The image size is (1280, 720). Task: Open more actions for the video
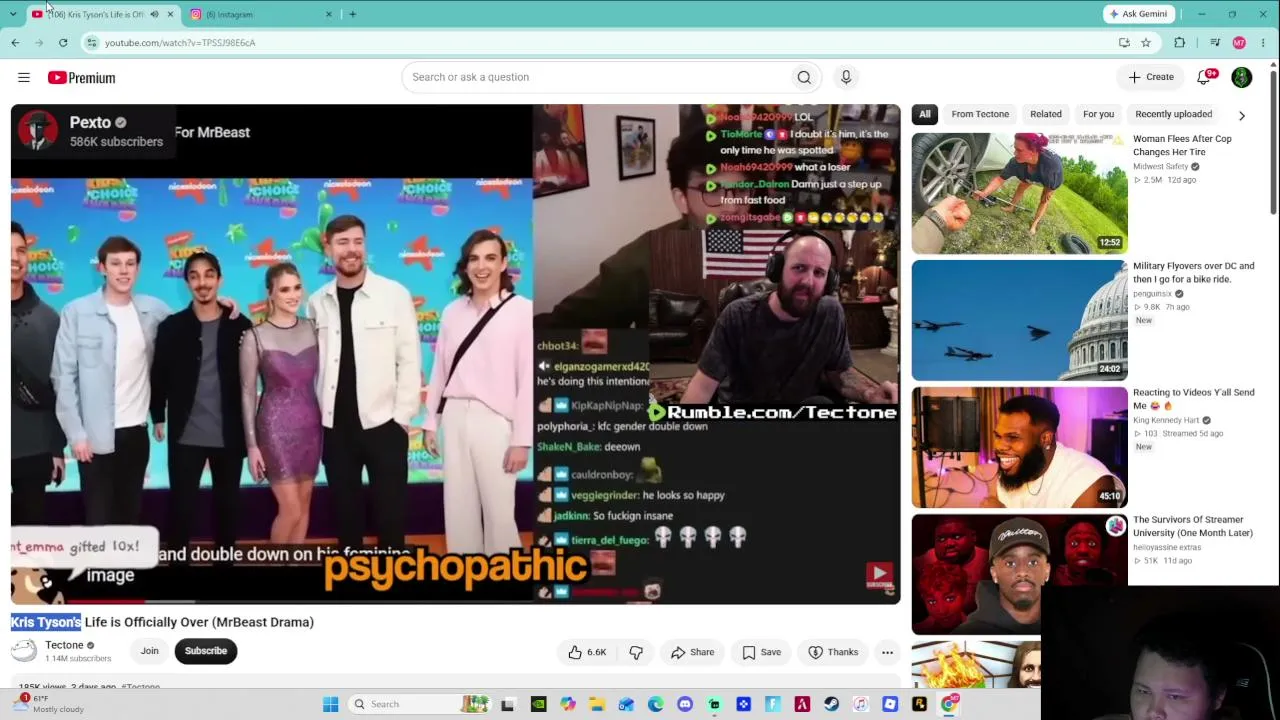coord(887,652)
